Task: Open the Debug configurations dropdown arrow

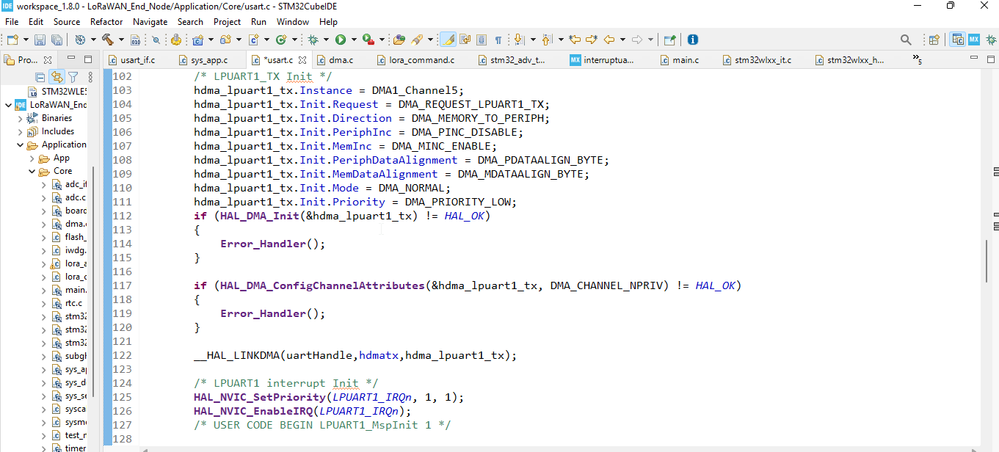Action: point(325,40)
